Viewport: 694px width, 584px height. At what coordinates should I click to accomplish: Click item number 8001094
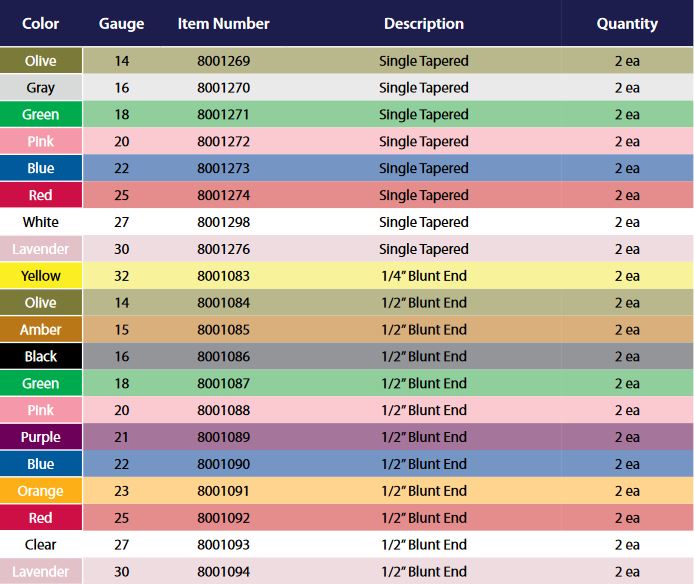pyautogui.click(x=224, y=572)
